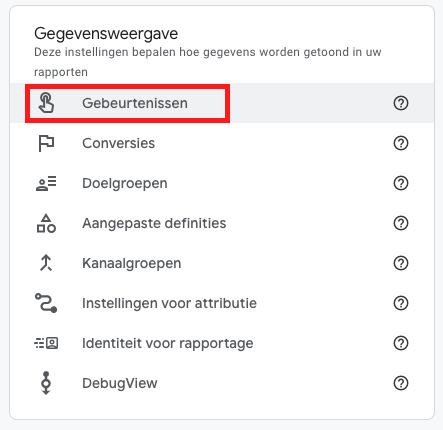
Task: Click the DebugView debug icon
Action: click(46, 383)
